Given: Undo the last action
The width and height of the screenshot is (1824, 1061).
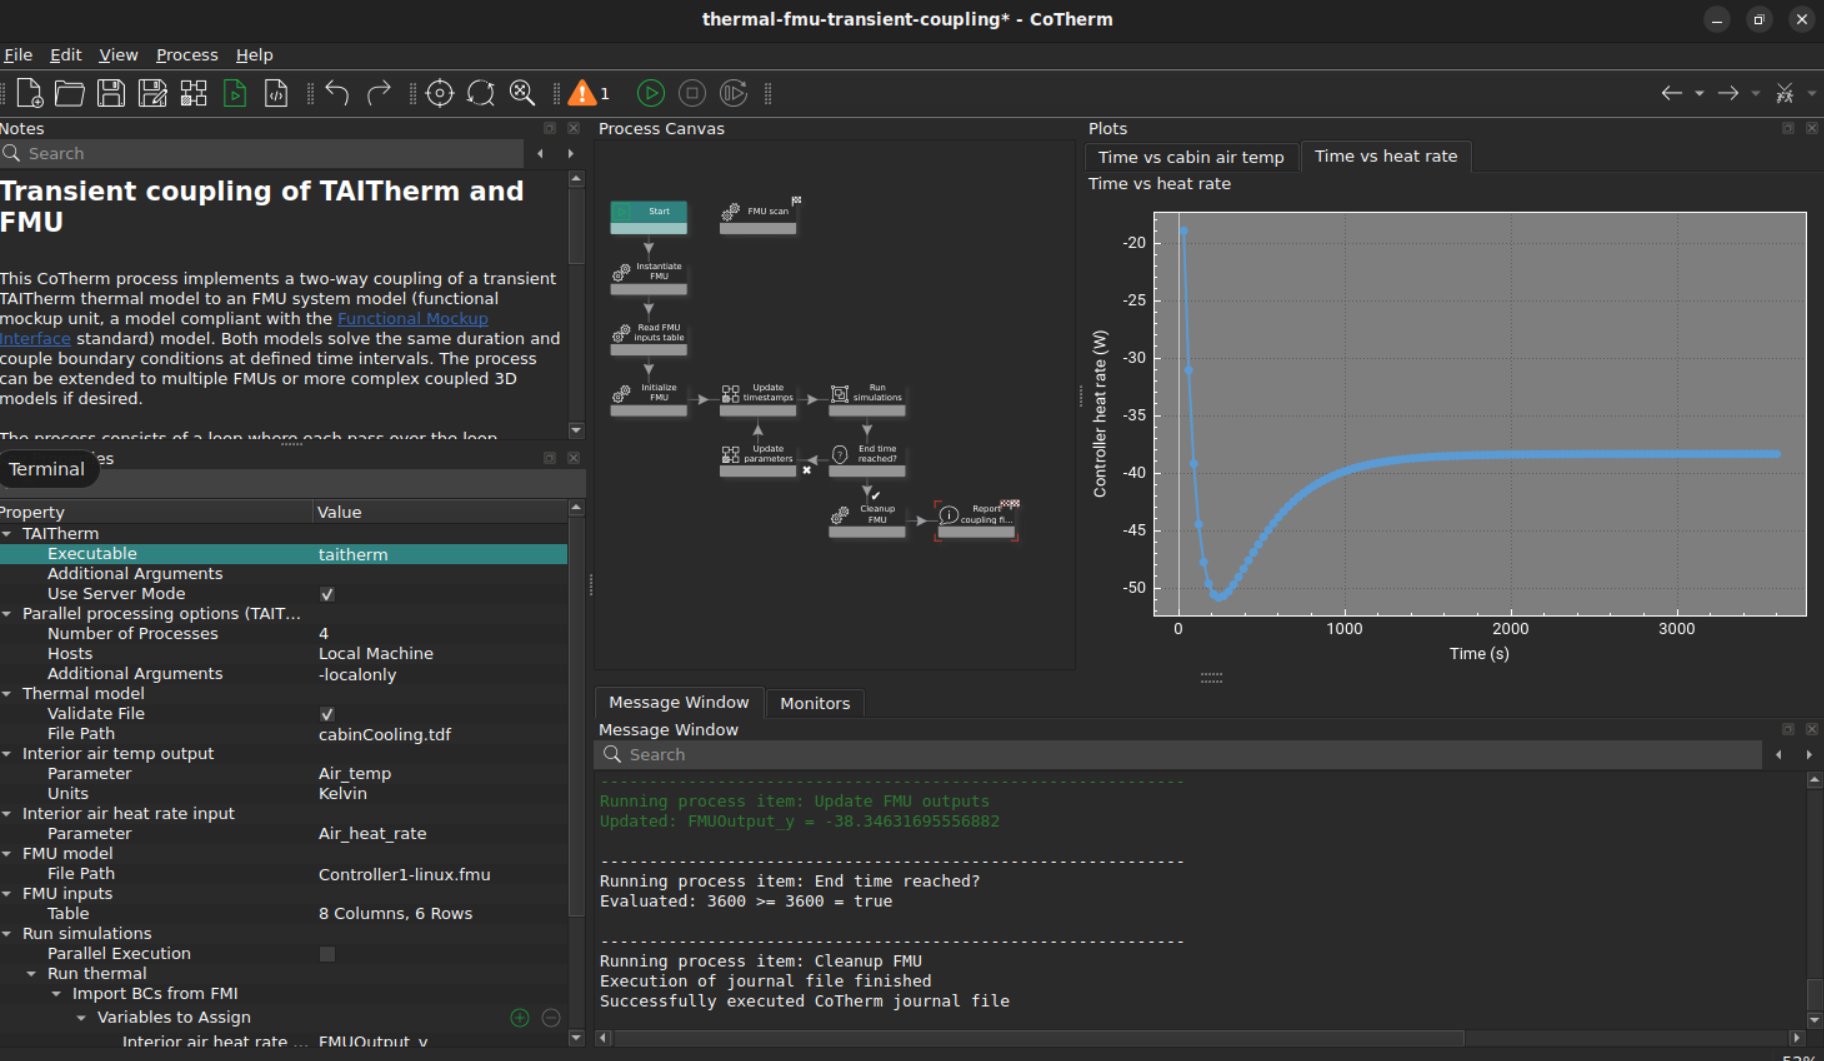Looking at the screenshot, I should click(x=337, y=93).
